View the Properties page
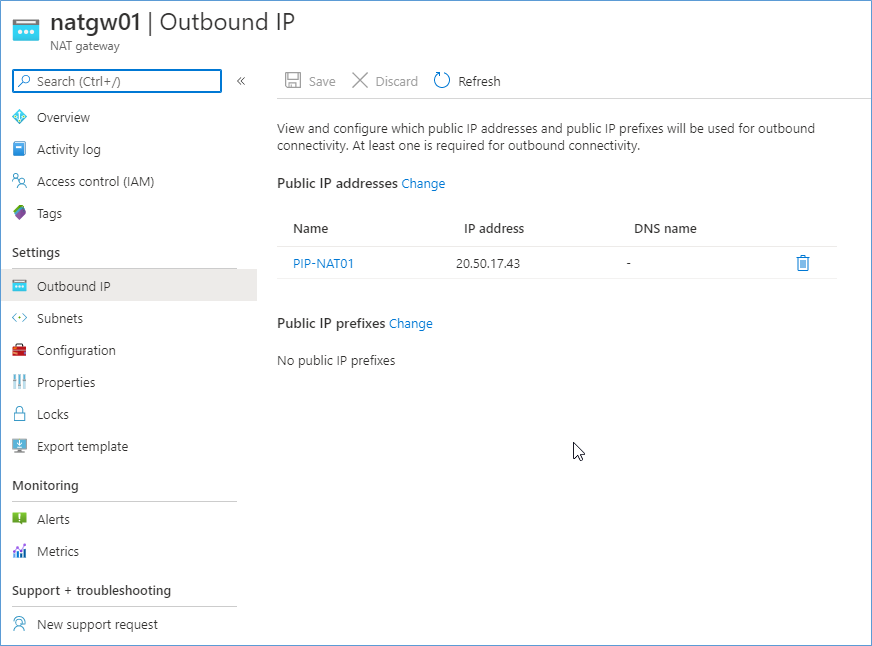This screenshot has height=646, width=872. [x=66, y=382]
